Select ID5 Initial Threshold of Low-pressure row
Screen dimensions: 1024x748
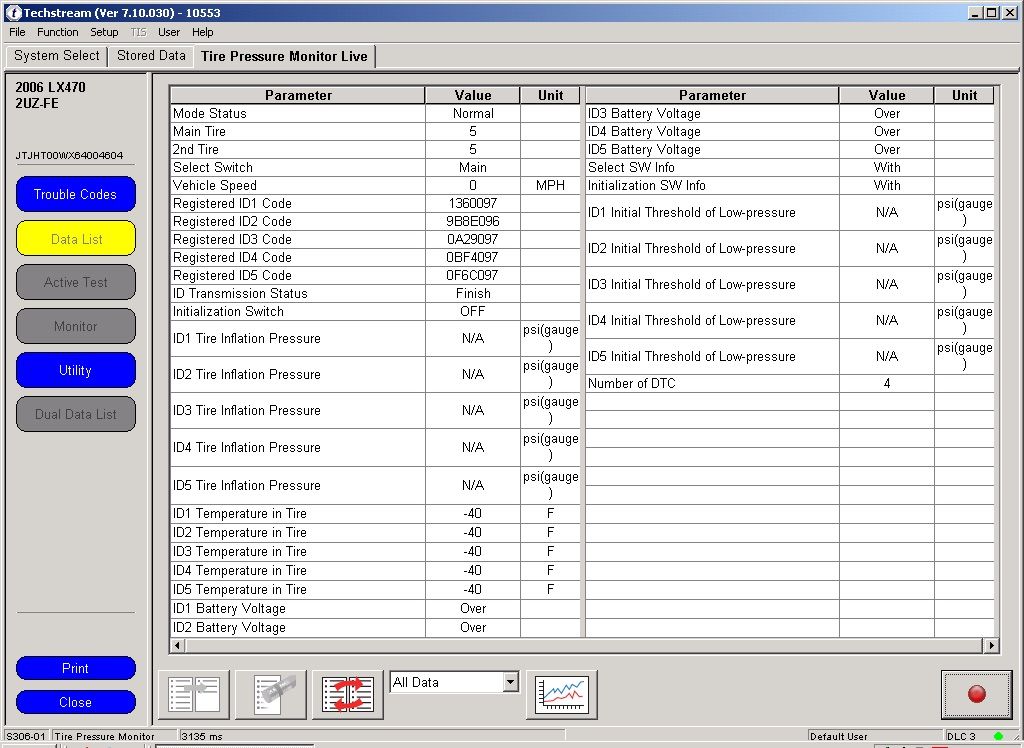tap(790, 356)
